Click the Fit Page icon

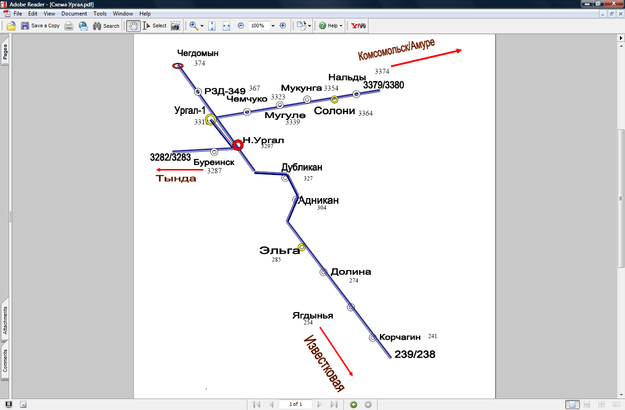[212, 26]
